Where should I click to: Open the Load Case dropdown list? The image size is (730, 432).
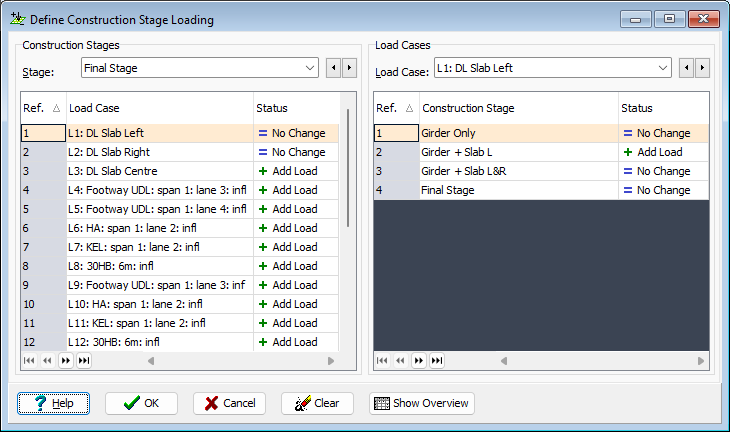pos(553,68)
